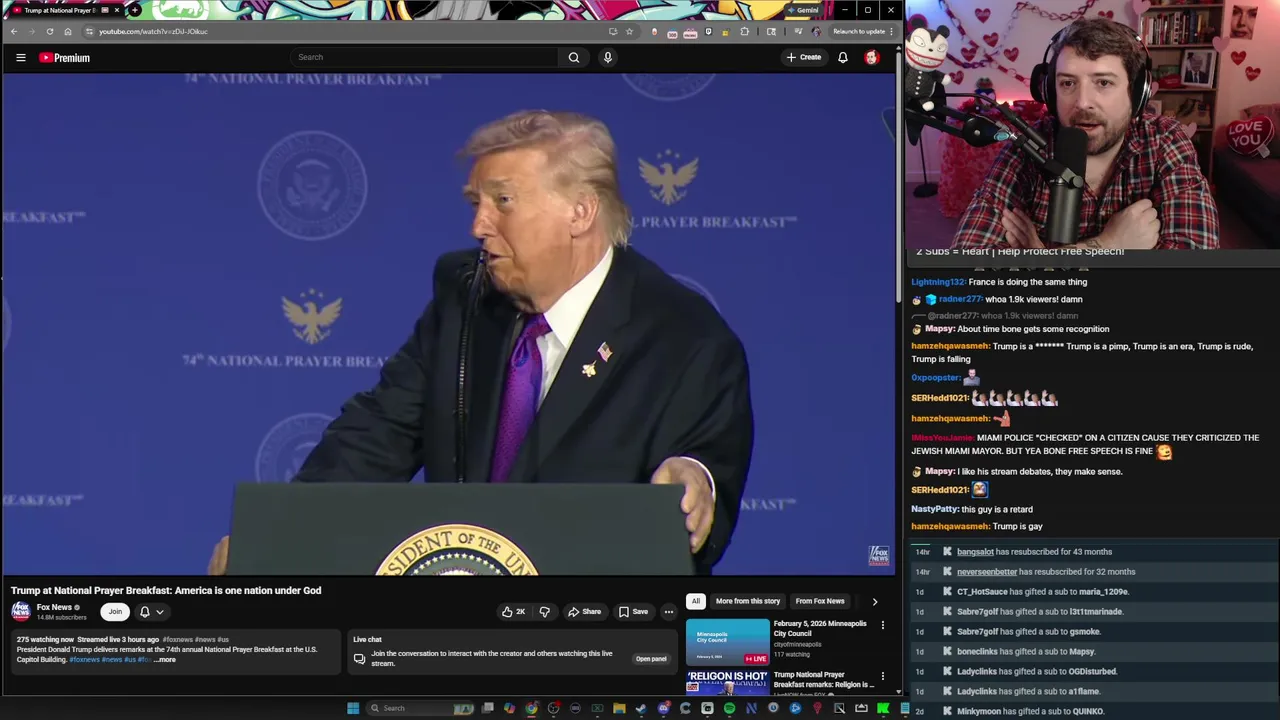This screenshot has width=1280, height=720.
Task: Select the From Fox News chip
Action: [x=820, y=601]
